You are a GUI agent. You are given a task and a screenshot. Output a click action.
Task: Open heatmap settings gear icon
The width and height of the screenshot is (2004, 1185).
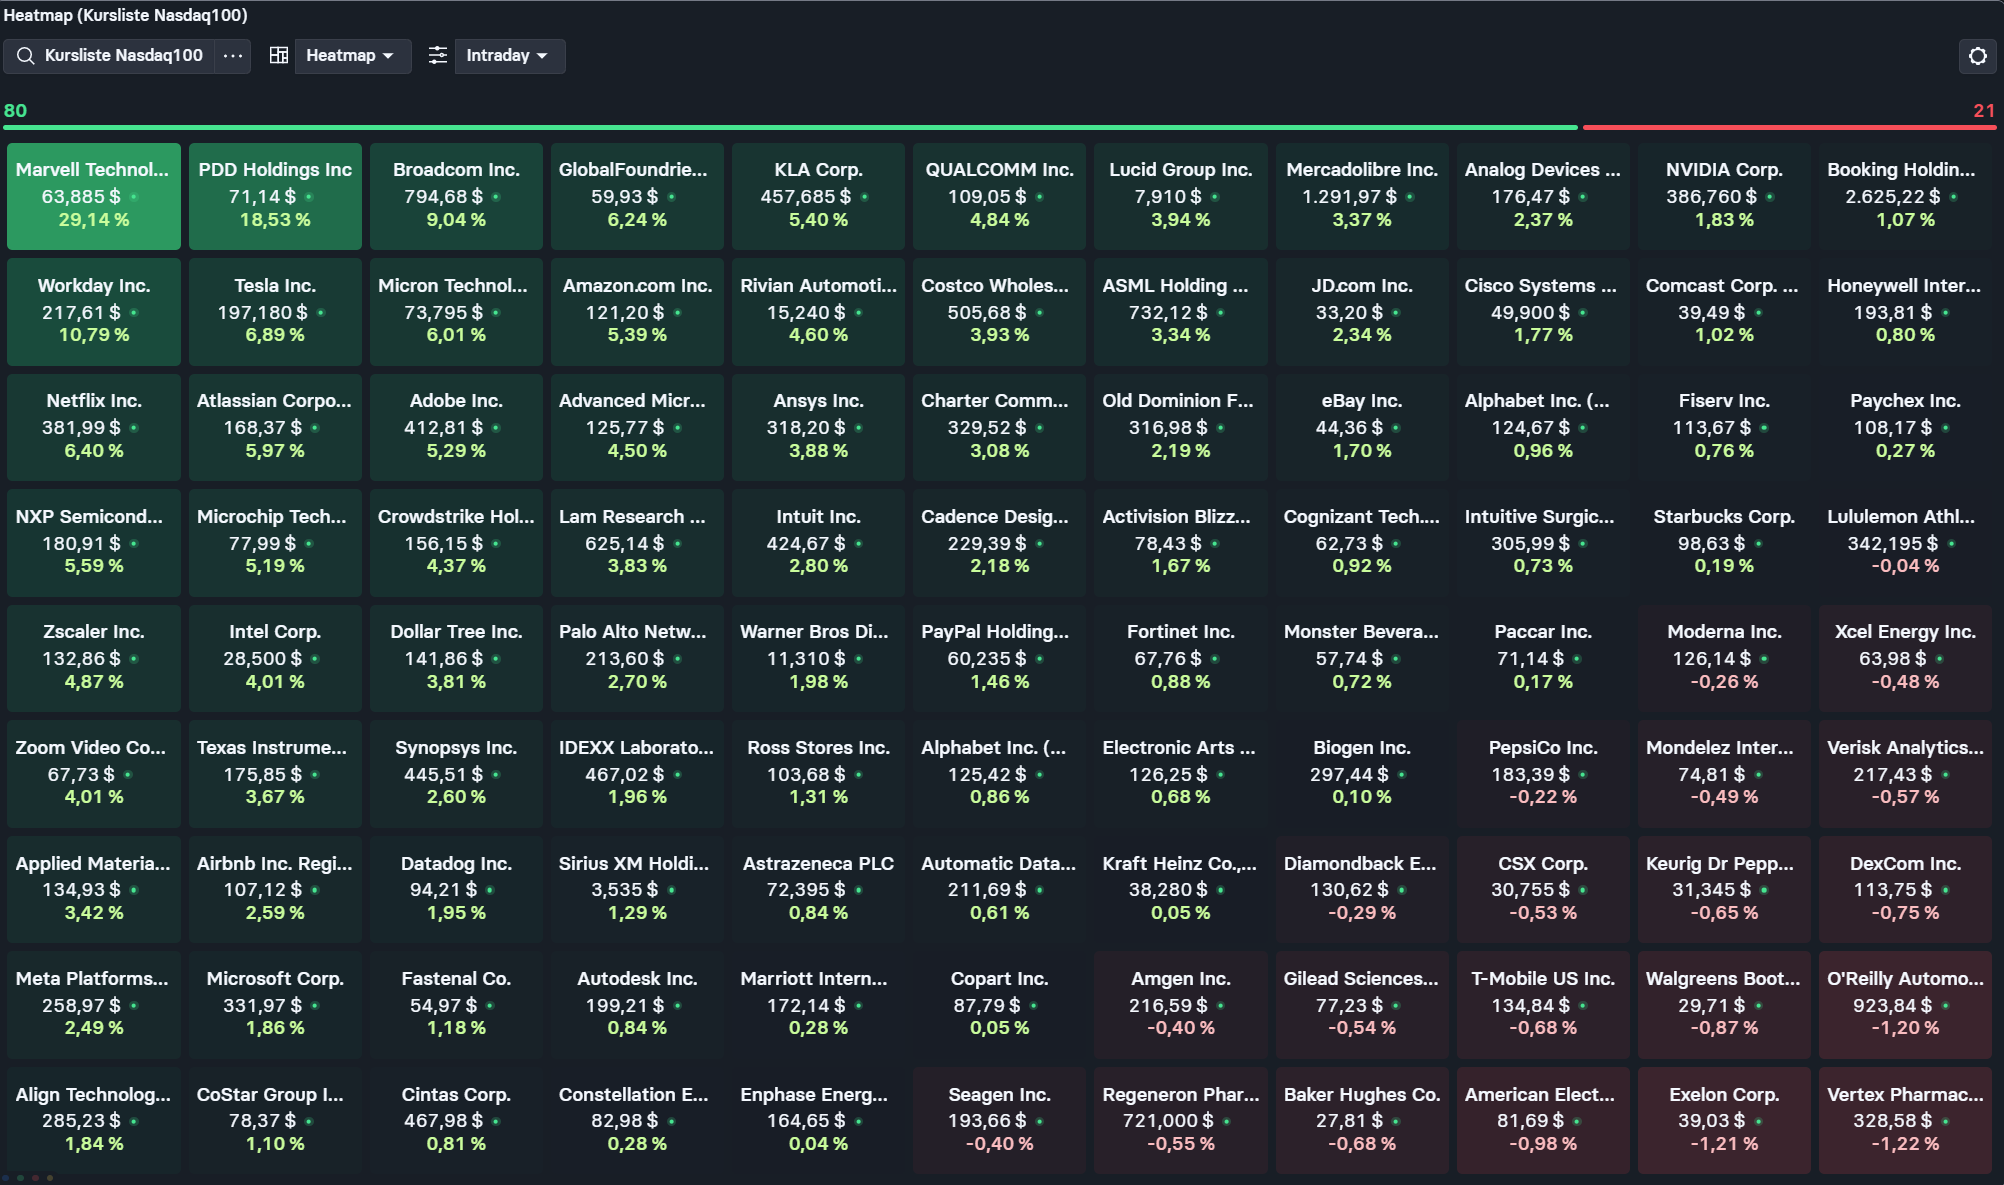[1977, 56]
